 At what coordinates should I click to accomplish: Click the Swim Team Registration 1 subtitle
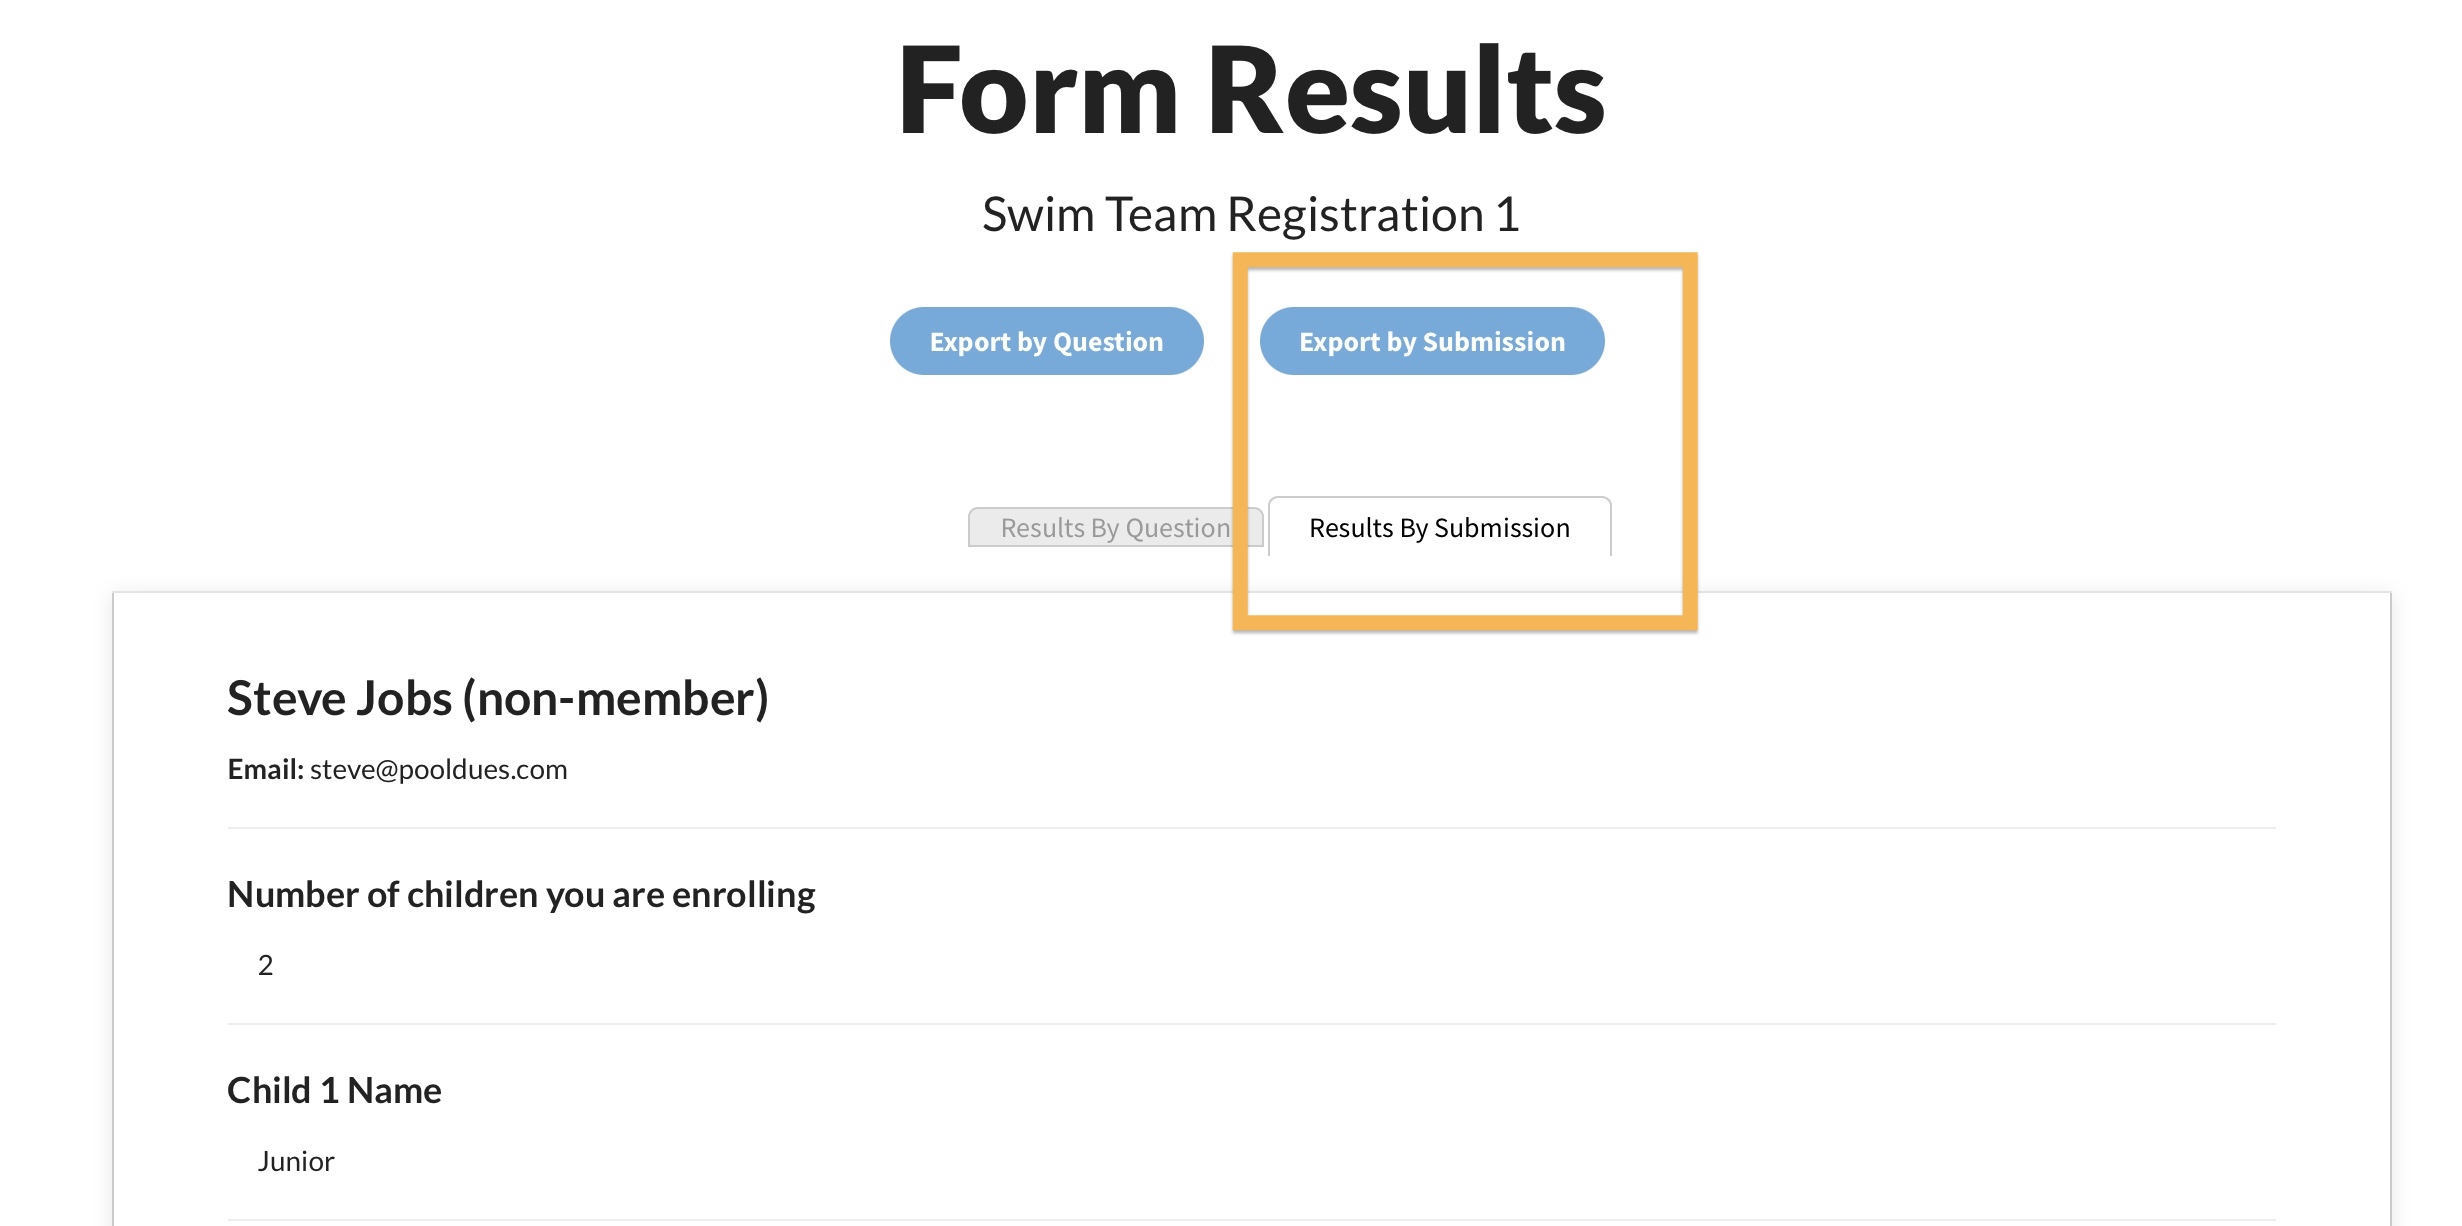1250,214
